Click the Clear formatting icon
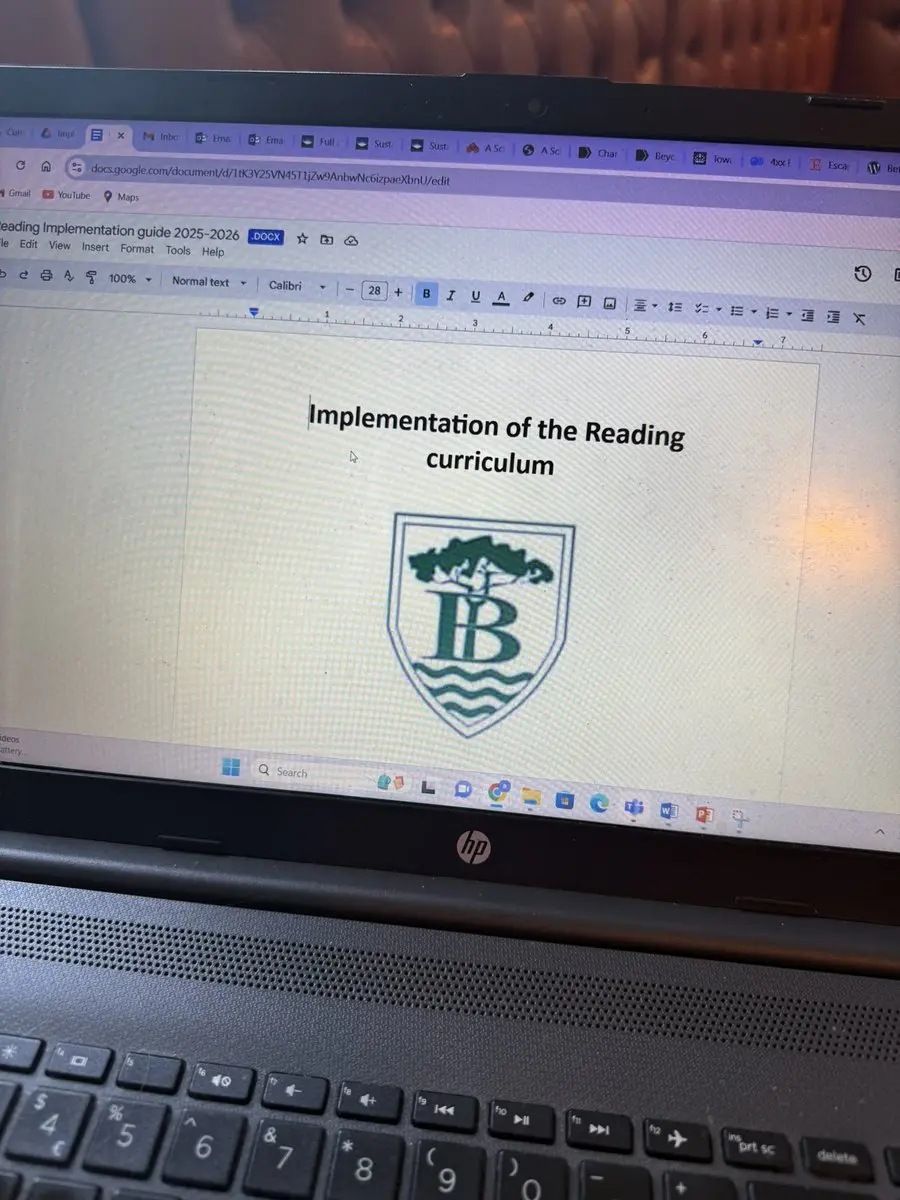 pos(860,319)
